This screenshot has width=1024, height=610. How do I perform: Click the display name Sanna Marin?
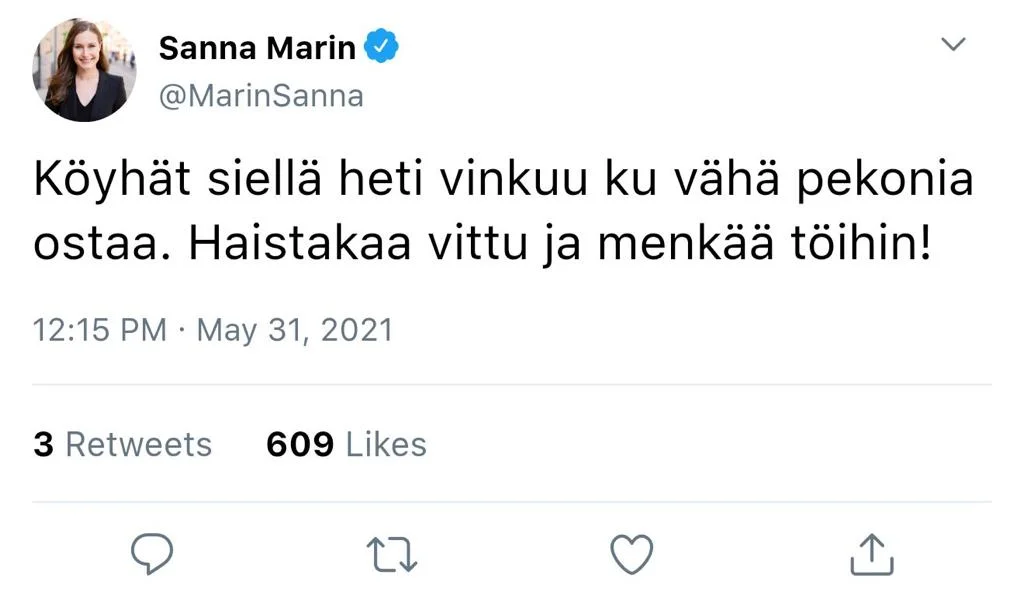[257, 47]
